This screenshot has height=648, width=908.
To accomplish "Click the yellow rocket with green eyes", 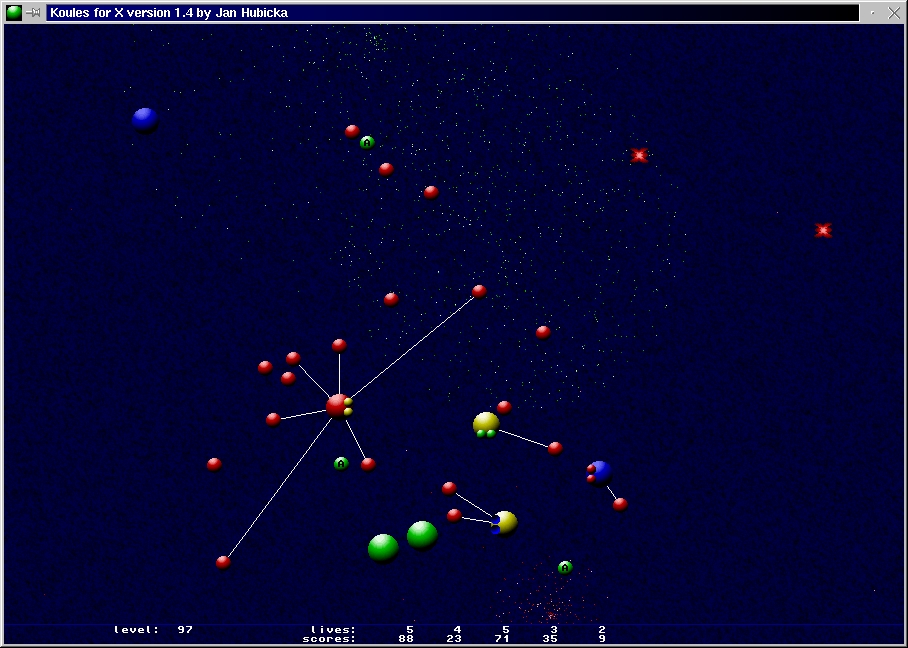I will click(x=486, y=424).
